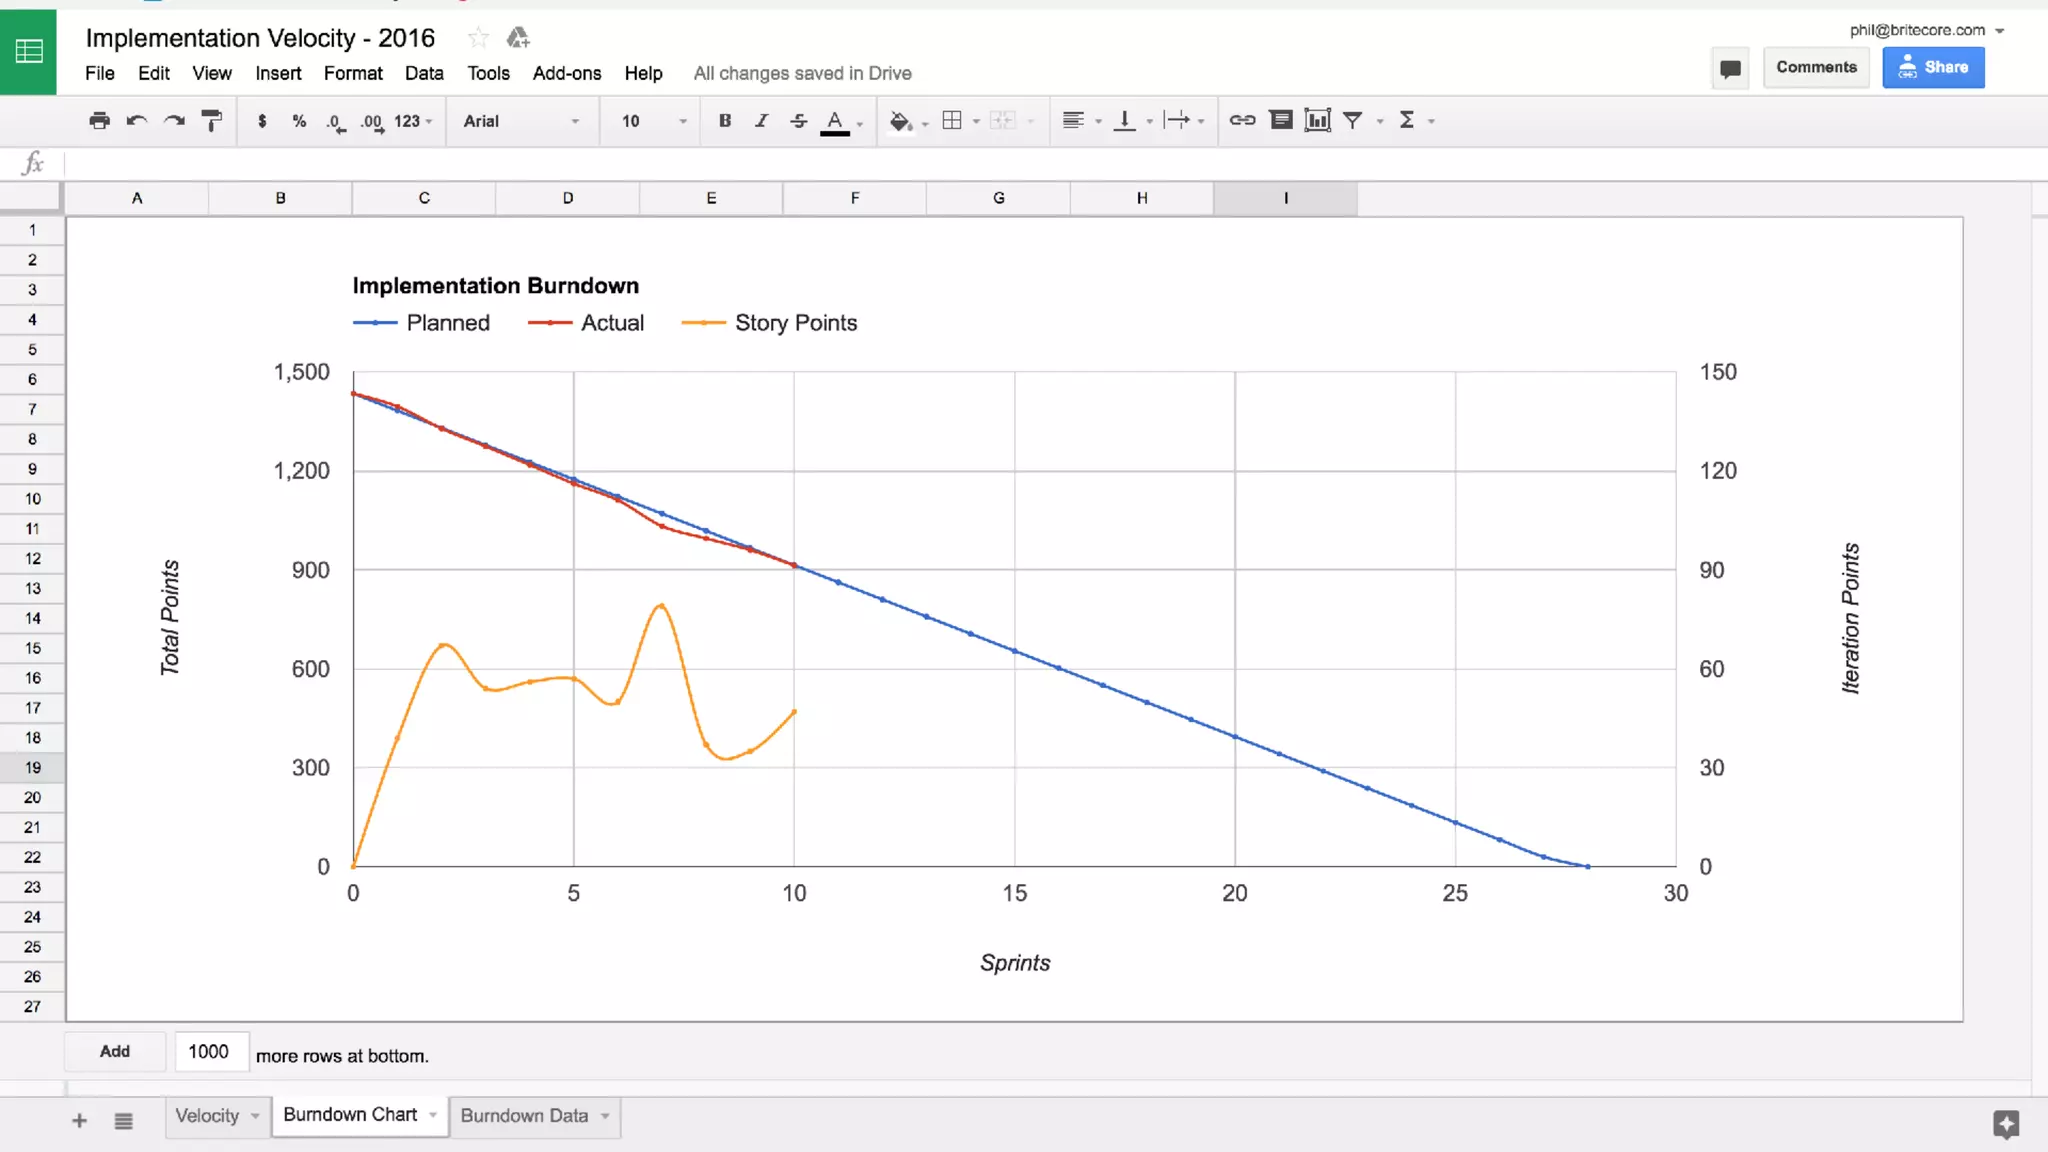Expand the Burndown Data tab menu arrow

[x=606, y=1116]
